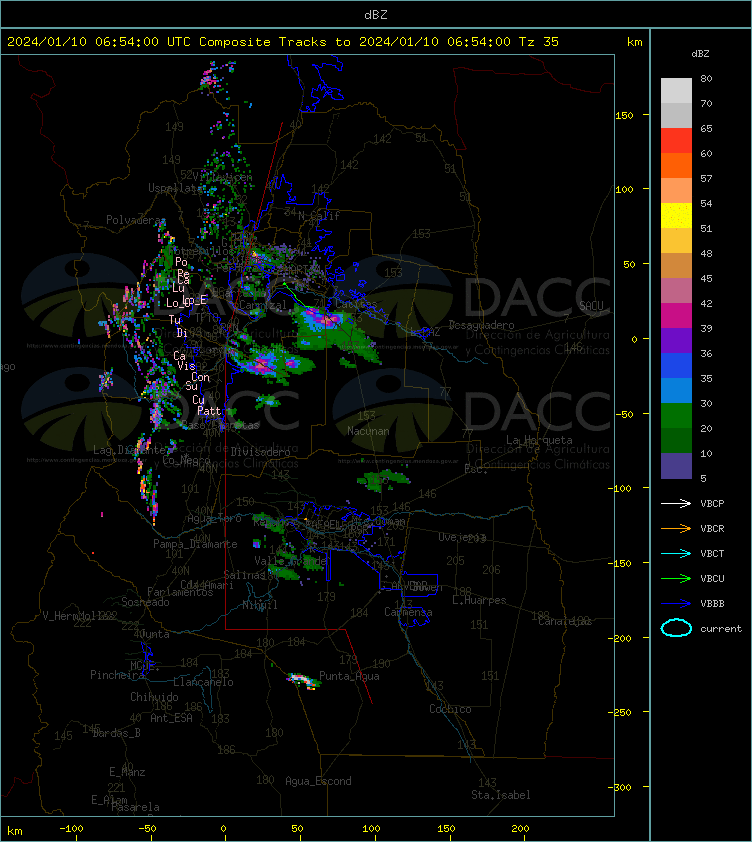Click the blue VBBB arrow in legend

coord(676,604)
